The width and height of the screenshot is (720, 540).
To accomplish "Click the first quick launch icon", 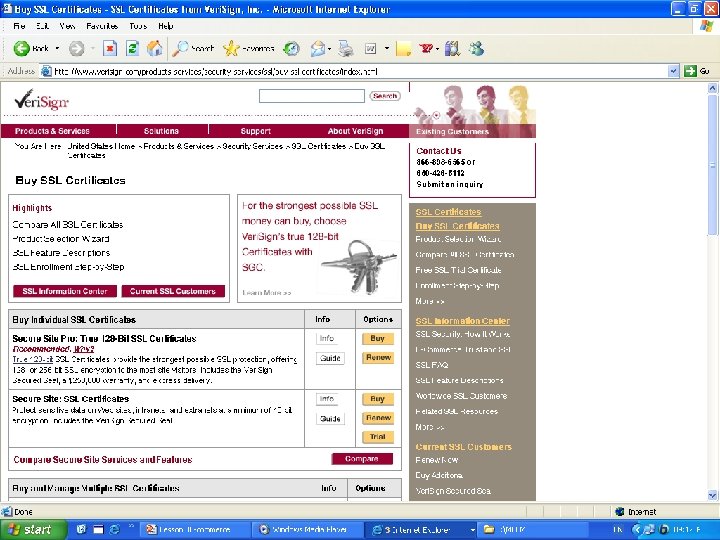I will [x=82, y=529].
